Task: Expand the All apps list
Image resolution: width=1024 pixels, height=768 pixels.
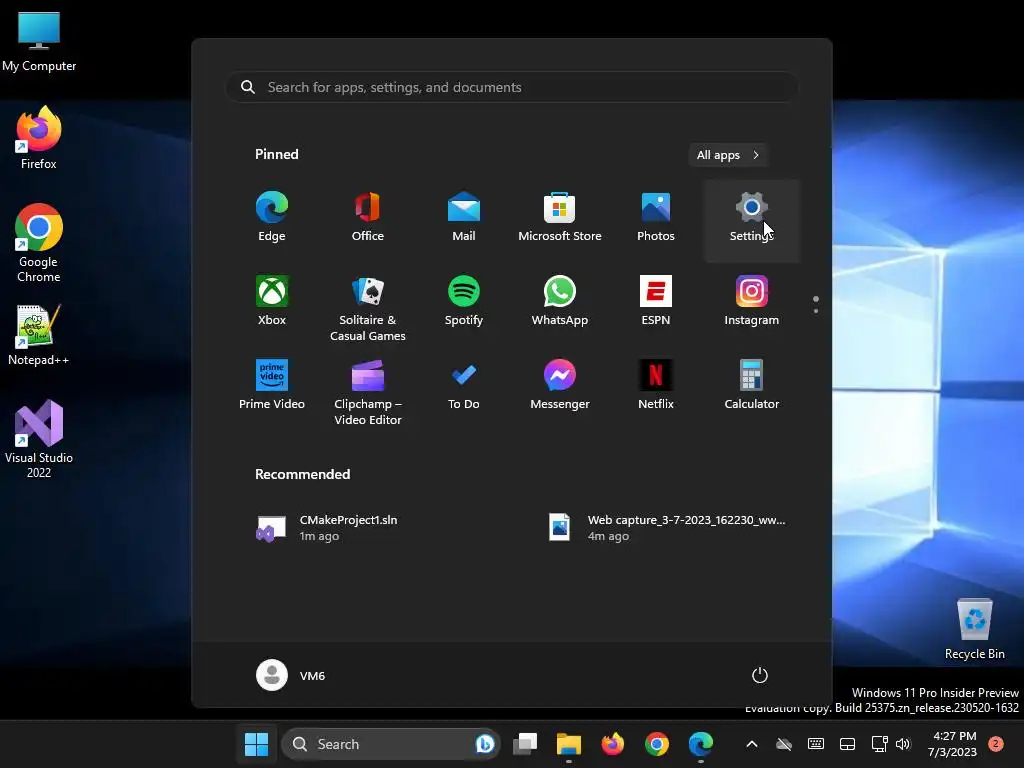Action: tap(728, 155)
